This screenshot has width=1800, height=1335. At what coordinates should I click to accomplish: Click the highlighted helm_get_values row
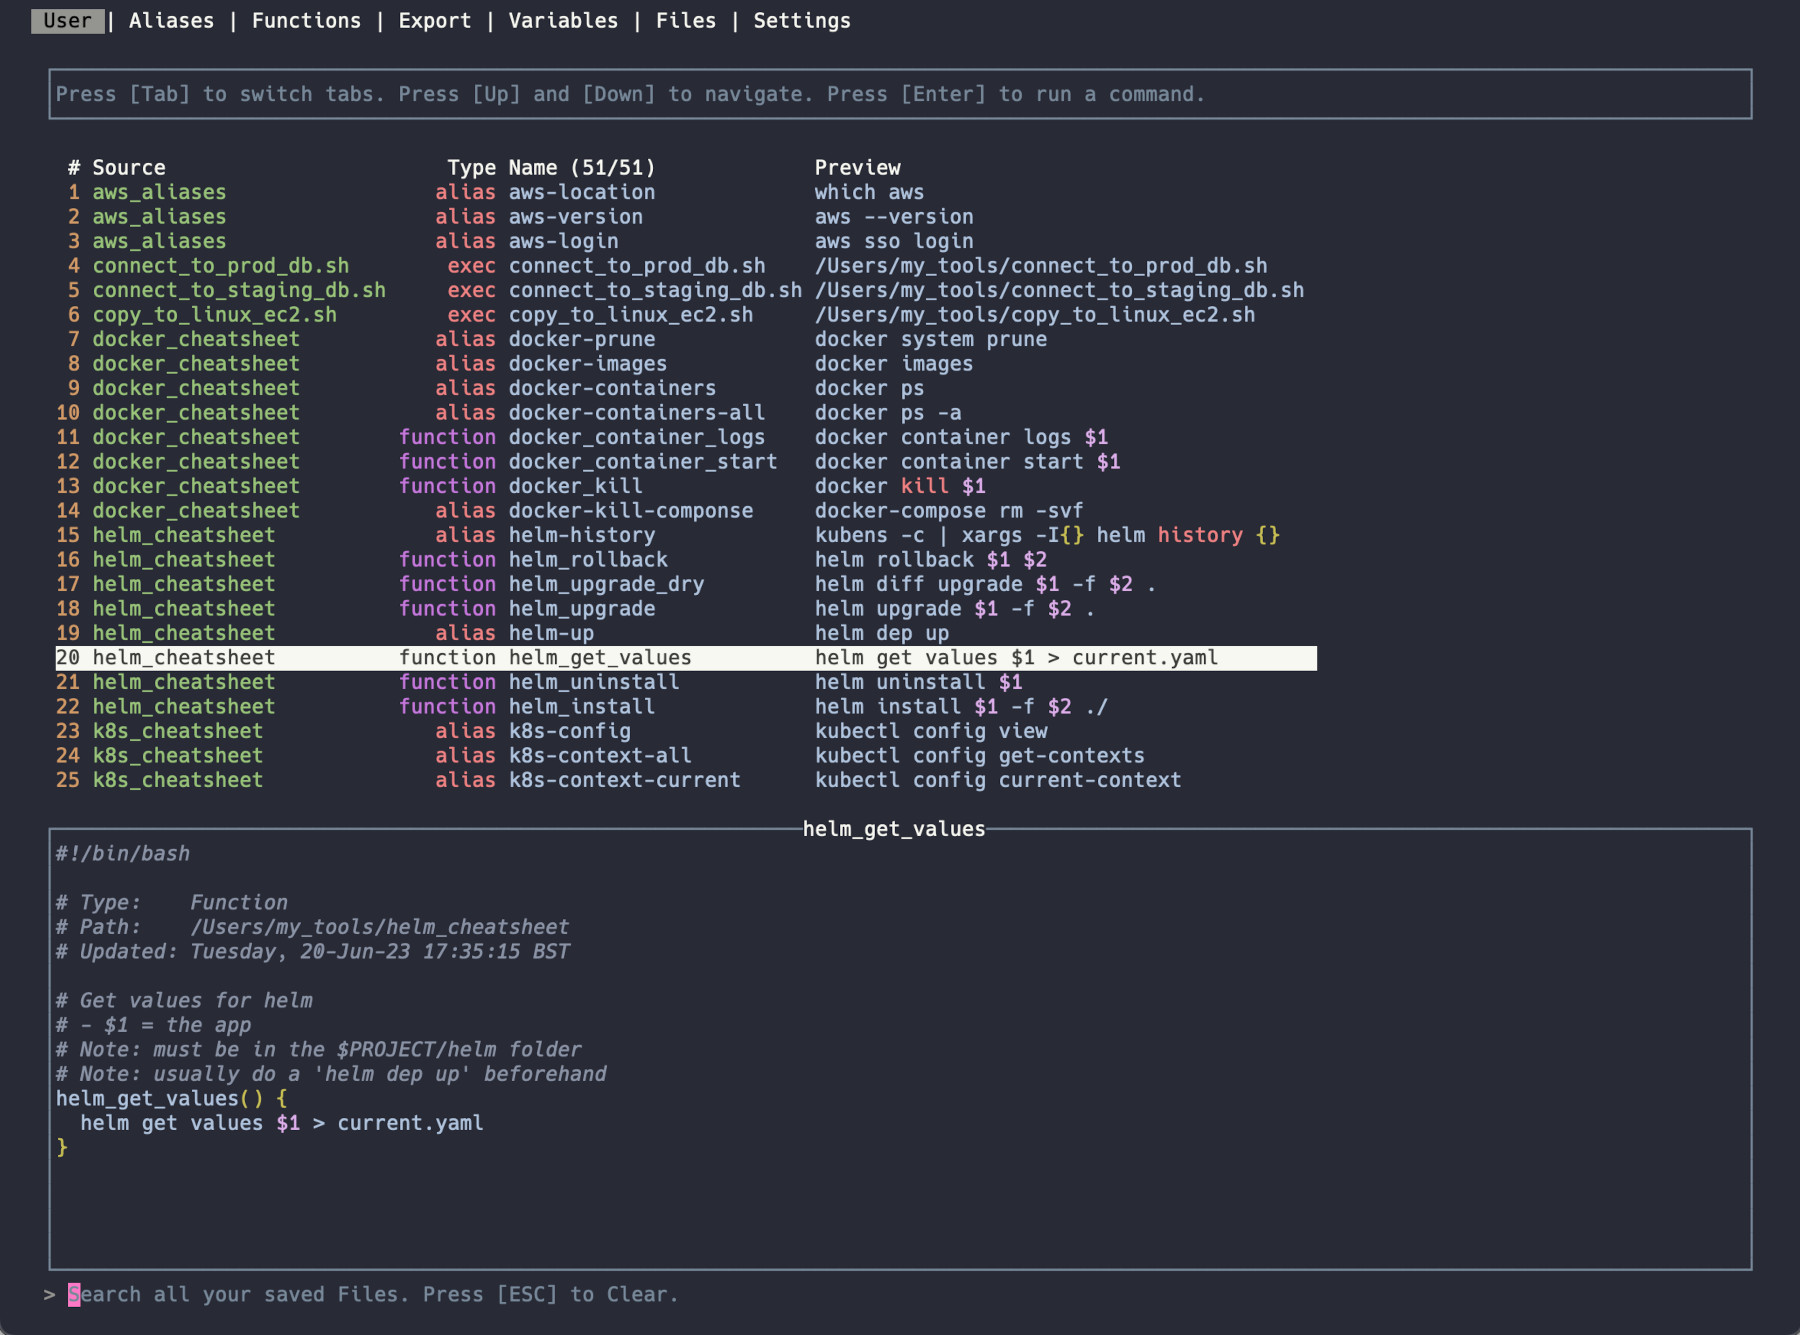600,658
